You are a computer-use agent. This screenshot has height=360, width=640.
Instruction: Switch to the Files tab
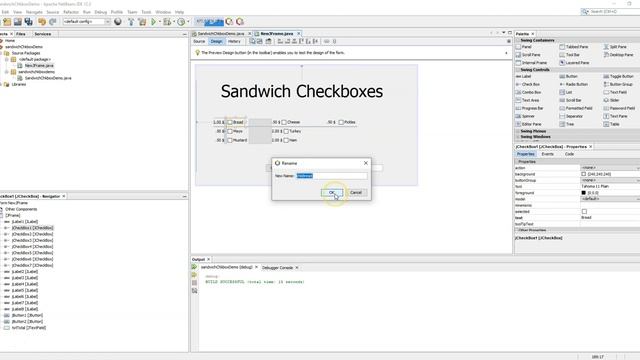(x=20, y=34)
